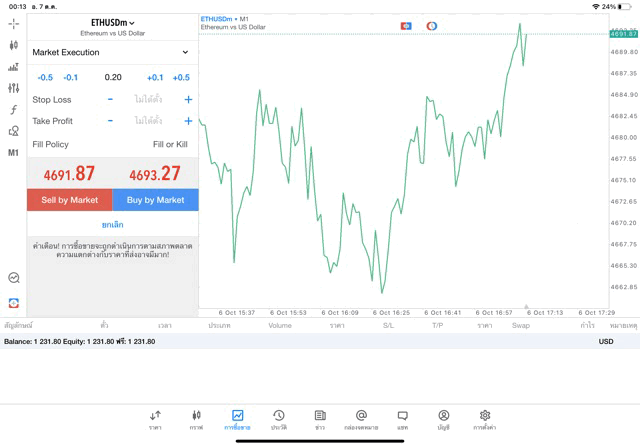Image resolution: width=640 pixels, height=447 pixels.
Task: Increase volume by +0.1
Action: tap(155, 77)
